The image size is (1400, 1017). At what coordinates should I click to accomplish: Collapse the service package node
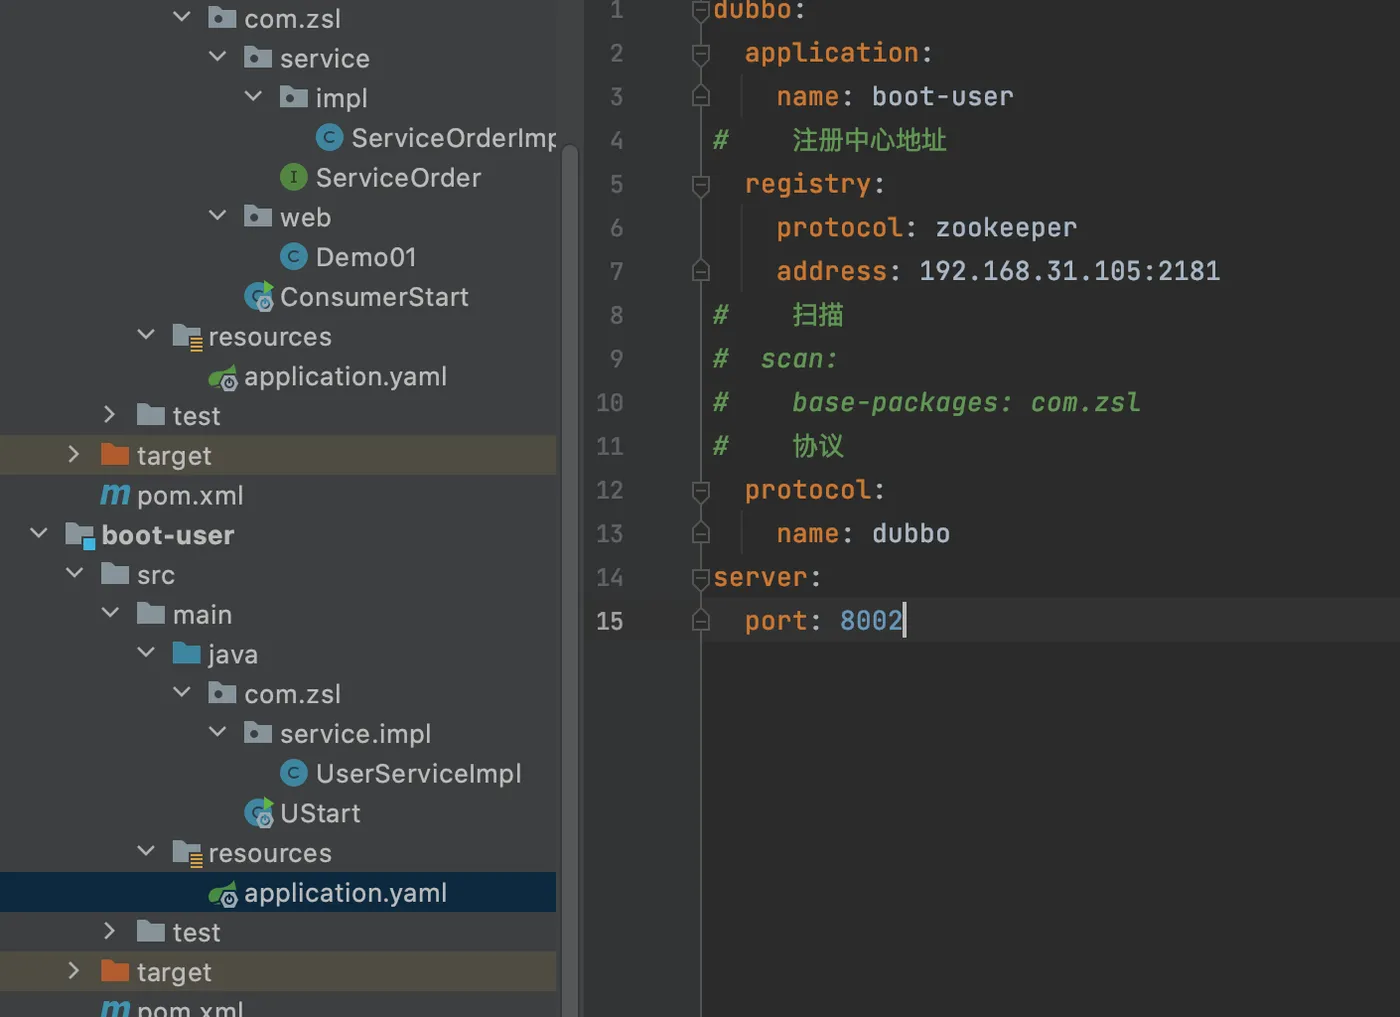pos(218,57)
